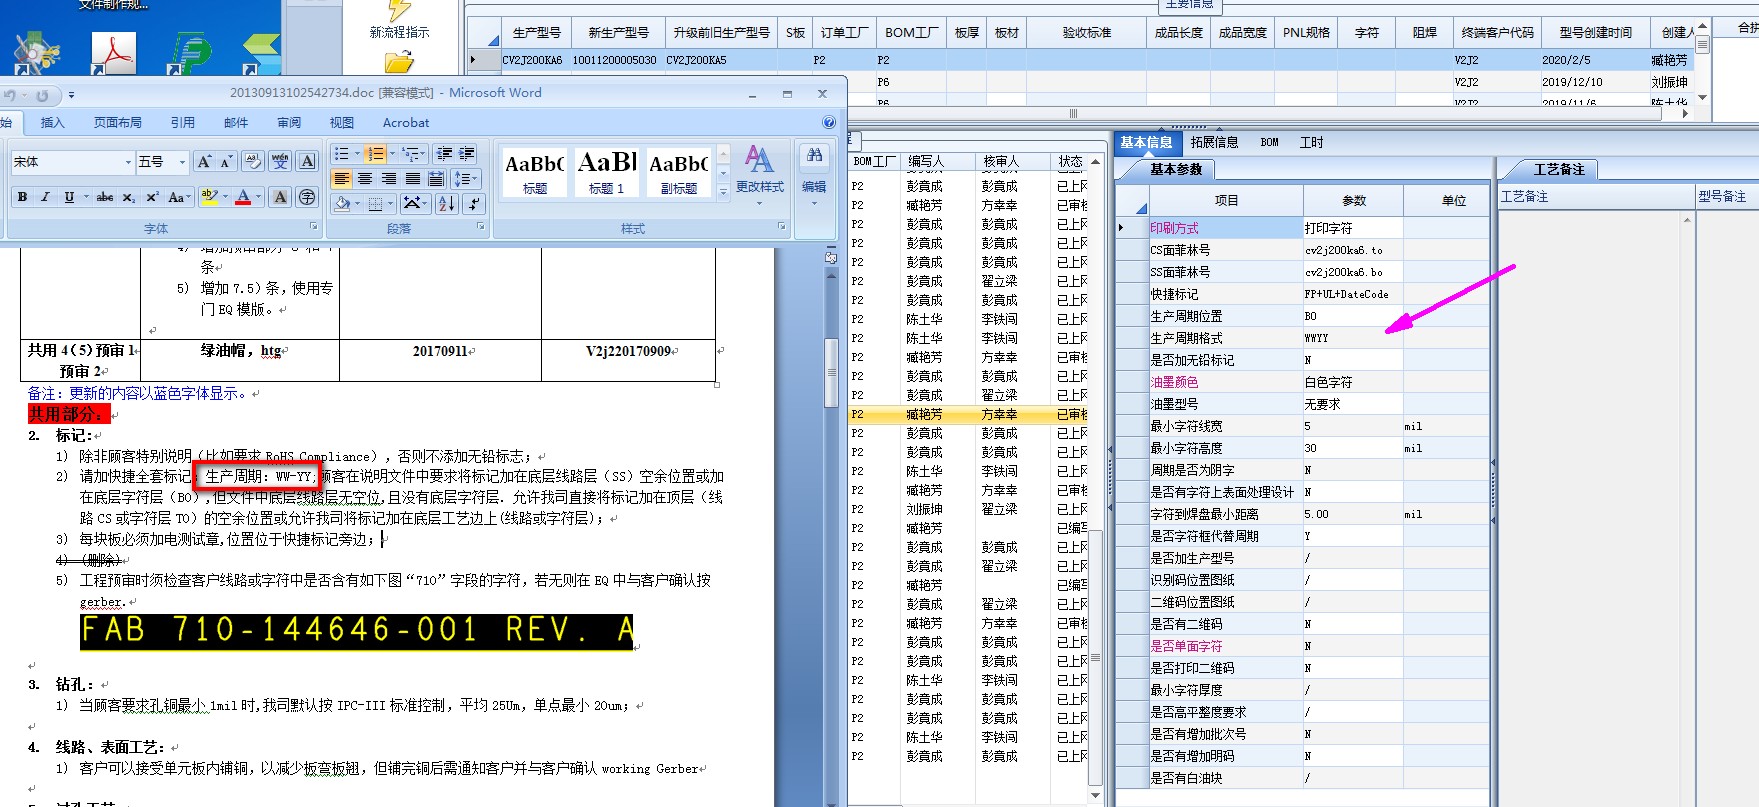Open the 工时 tab in ERP window
This screenshot has width=1759, height=807.
(x=1311, y=142)
